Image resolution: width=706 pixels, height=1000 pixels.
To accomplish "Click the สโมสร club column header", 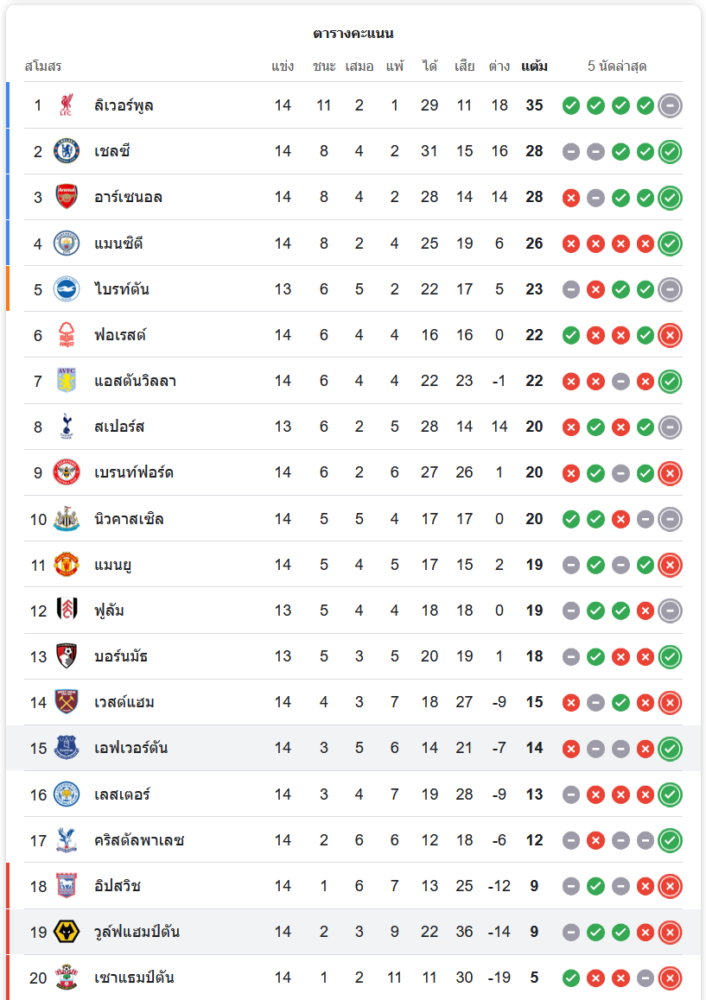I will tap(43, 67).
